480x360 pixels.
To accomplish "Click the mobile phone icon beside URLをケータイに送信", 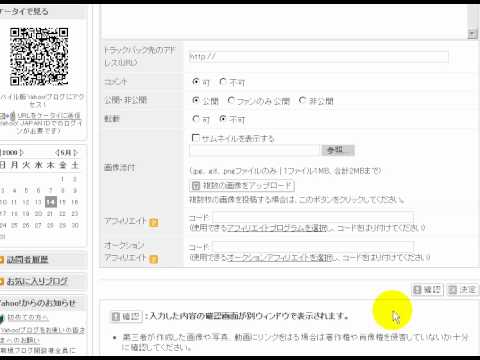I will [12, 116].
